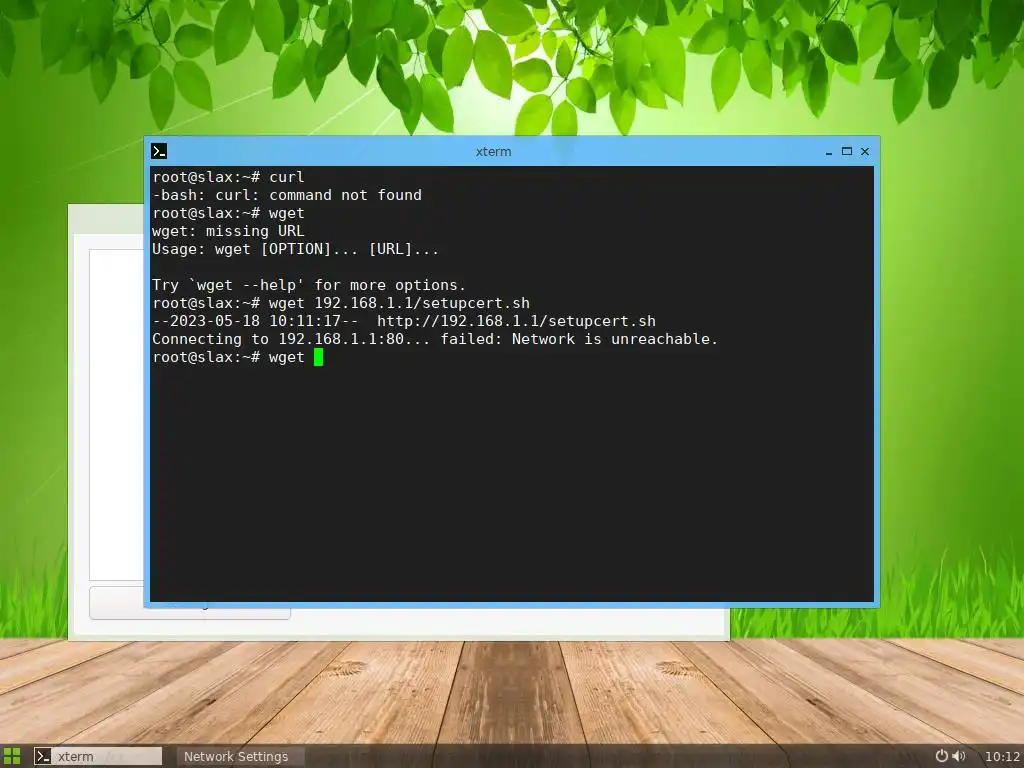Click '-bash: curl: command not found' output
The height and width of the screenshot is (768, 1024).
287,195
